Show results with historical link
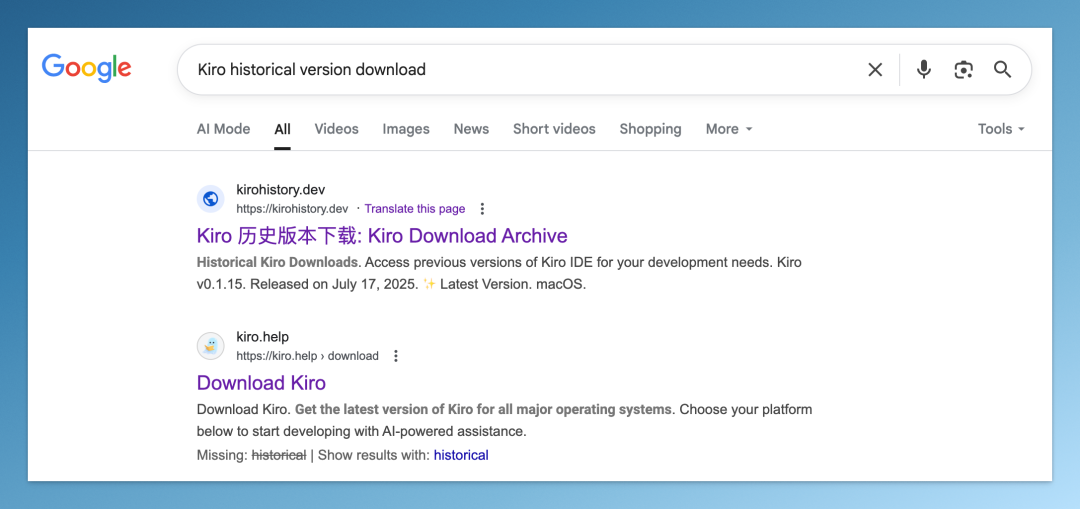Image resolution: width=1080 pixels, height=509 pixels. coord(461,455)
